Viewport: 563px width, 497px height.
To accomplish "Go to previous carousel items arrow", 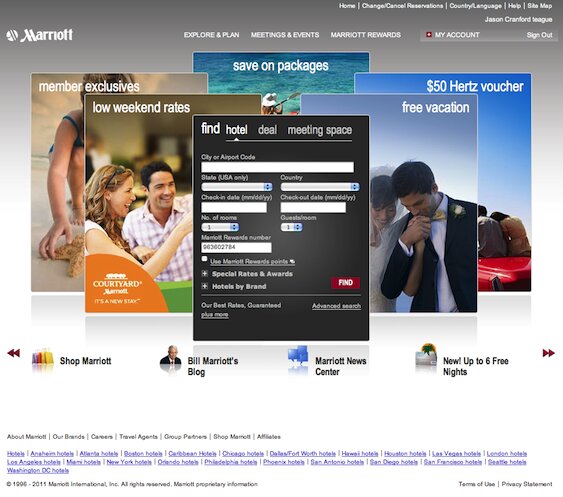I will 14,353.
